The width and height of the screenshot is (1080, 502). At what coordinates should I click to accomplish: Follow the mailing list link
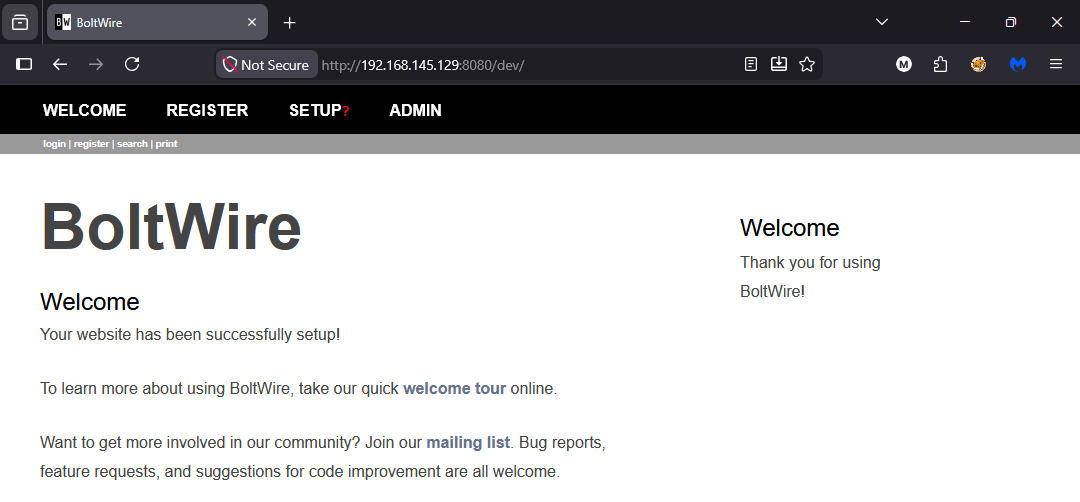pos(468,442)
